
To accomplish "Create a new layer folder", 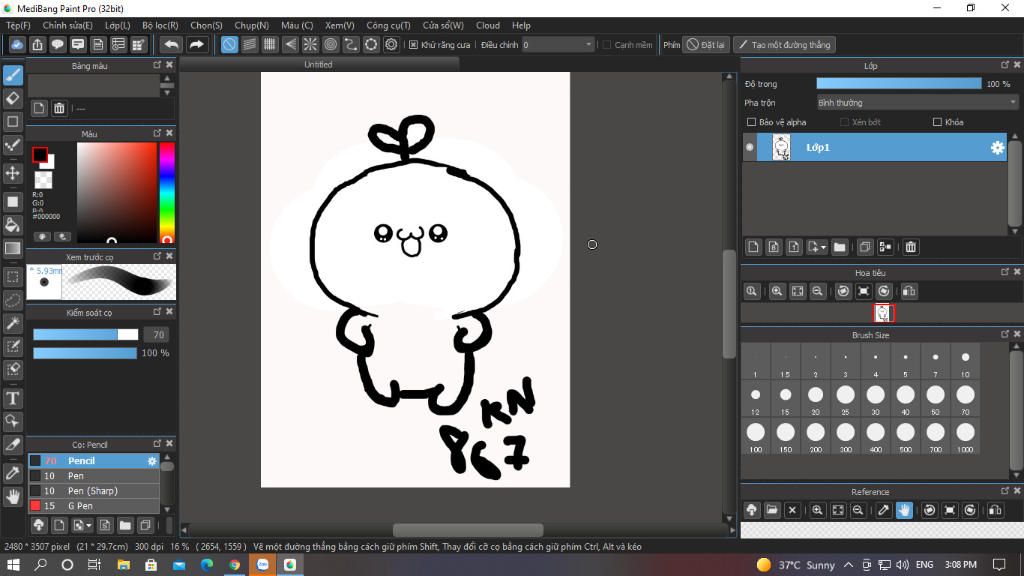I will coord(840,247).
